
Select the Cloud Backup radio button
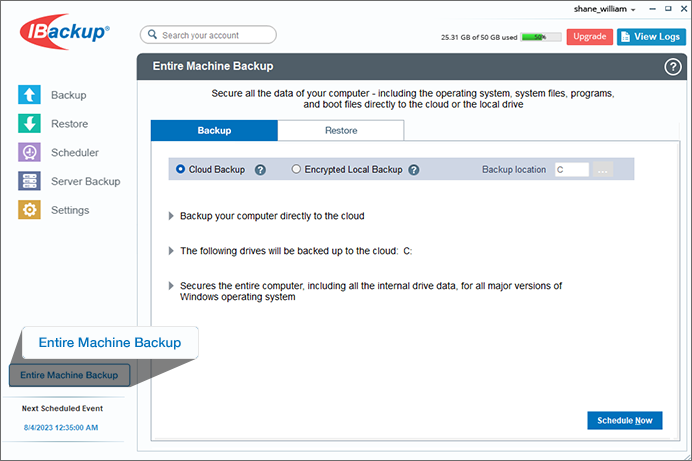point(180,169)
